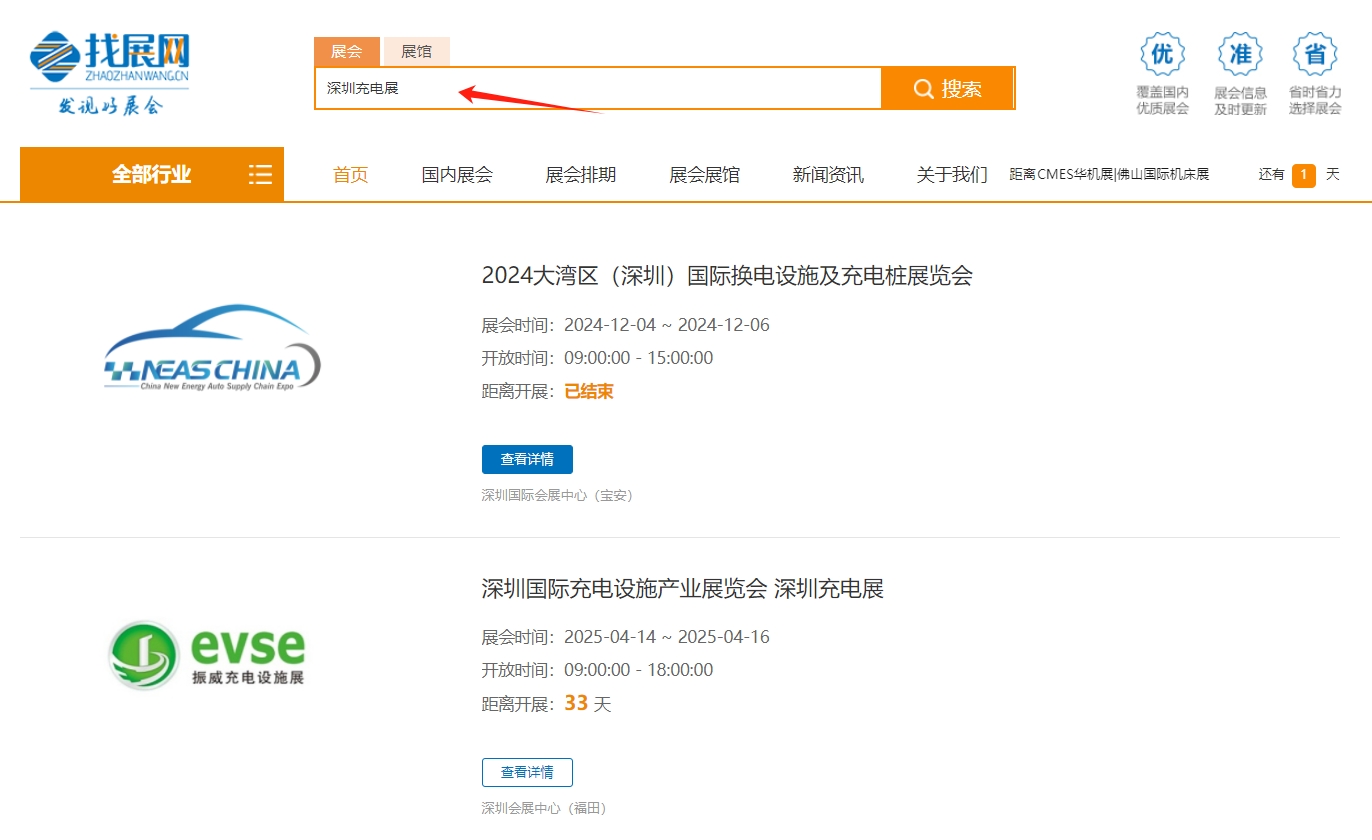
Task: Click the 距离CMES华机展 countdown notice
Action: pyautogui.click(x=1109, y=174)
